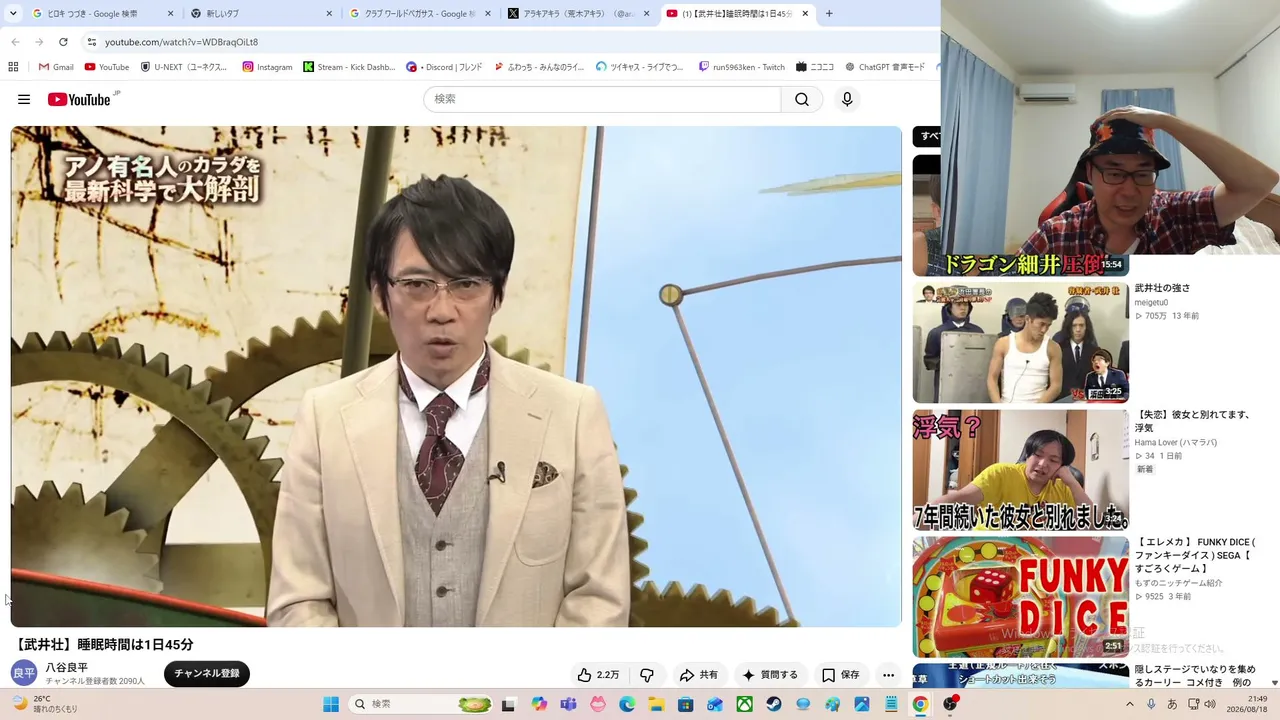1280x720 pixels.
Task: Open the U-NEXT bookmark
Action: tap(184, 67)
